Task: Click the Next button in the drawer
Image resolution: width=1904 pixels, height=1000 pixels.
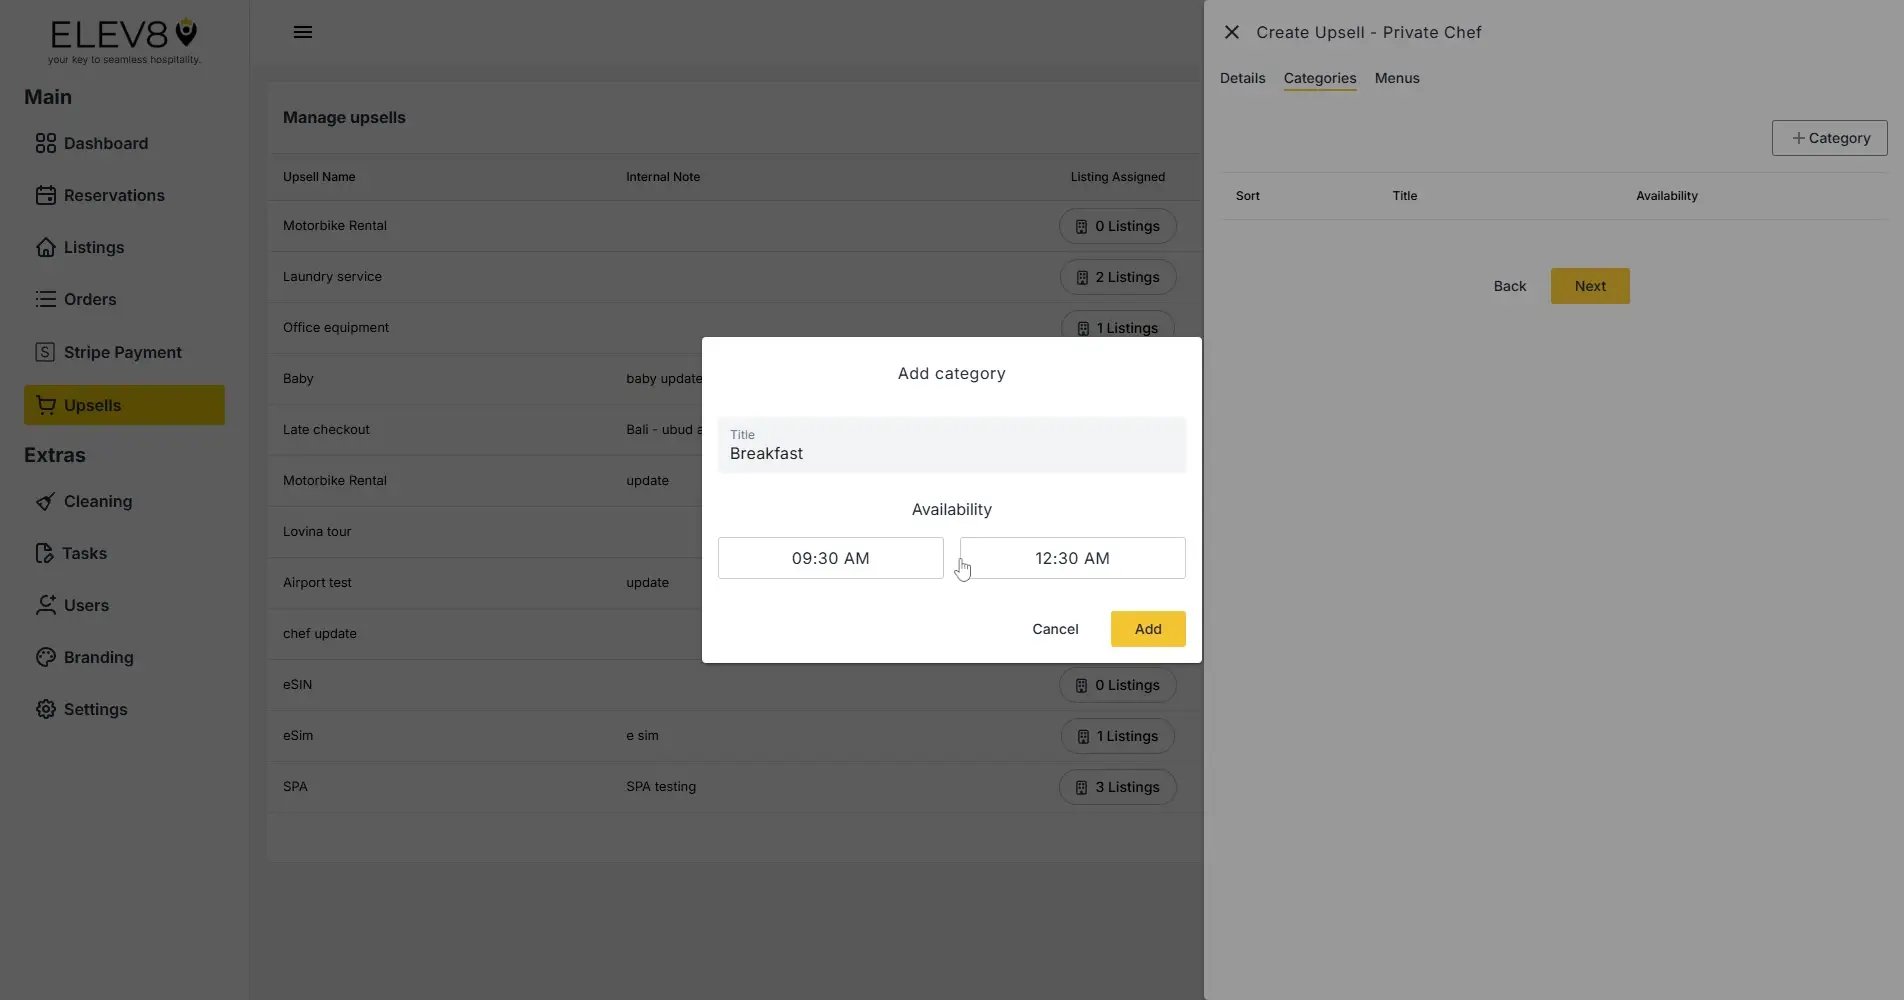Action: [x=1589, y=286]
